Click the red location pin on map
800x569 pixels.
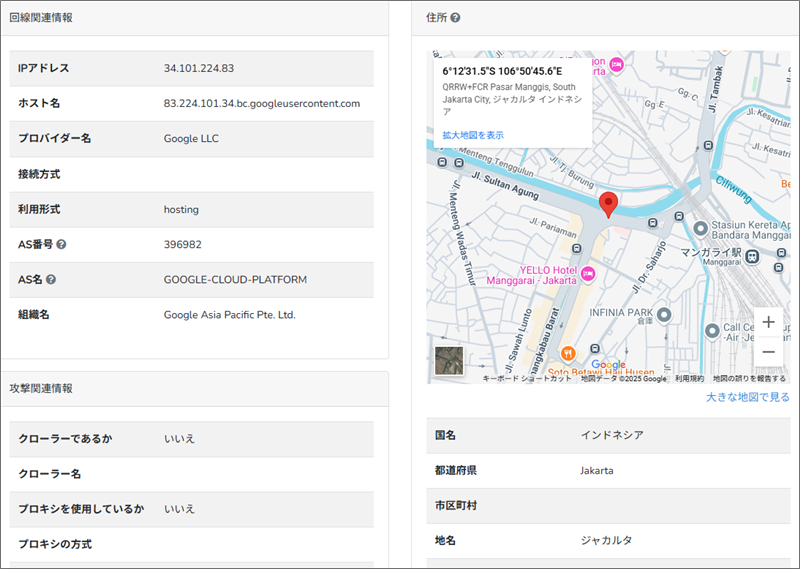click(x=608, y=205)
